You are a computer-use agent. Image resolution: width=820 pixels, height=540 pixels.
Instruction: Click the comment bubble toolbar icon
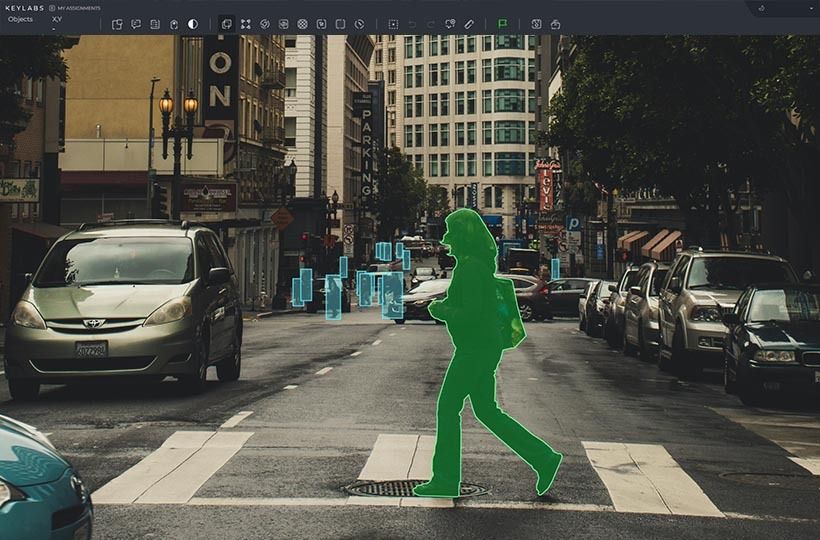[x=136, y=24]
